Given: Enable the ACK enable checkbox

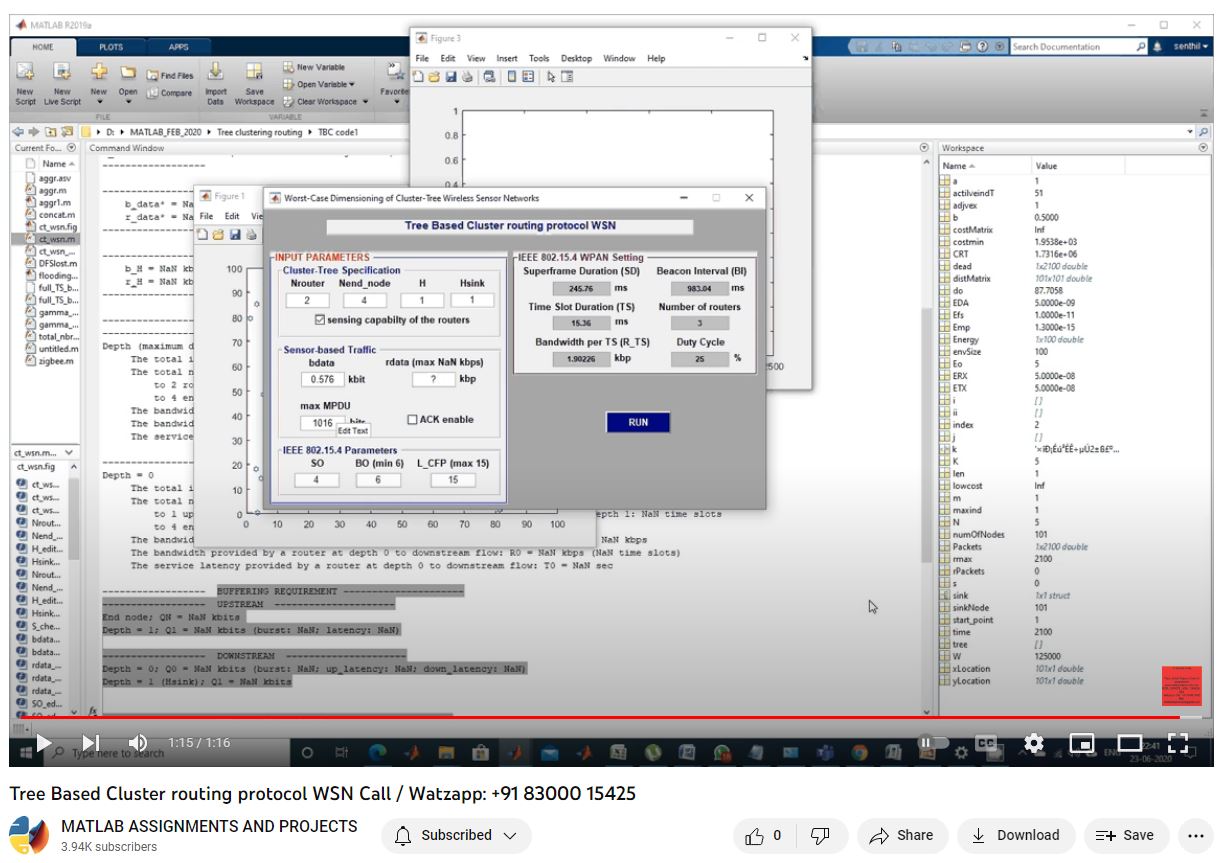Looking at the screenshot, I should point(412,420).
